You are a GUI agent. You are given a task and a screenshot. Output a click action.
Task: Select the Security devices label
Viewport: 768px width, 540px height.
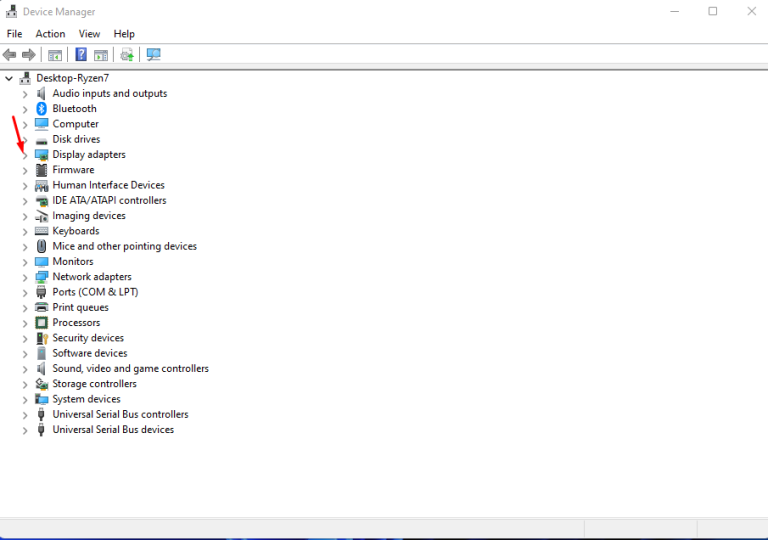pyautogui.click(x=88, y=338)
